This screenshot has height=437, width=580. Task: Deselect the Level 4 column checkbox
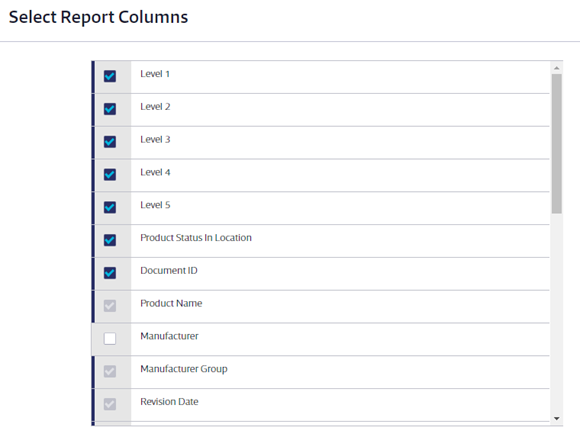110,175
